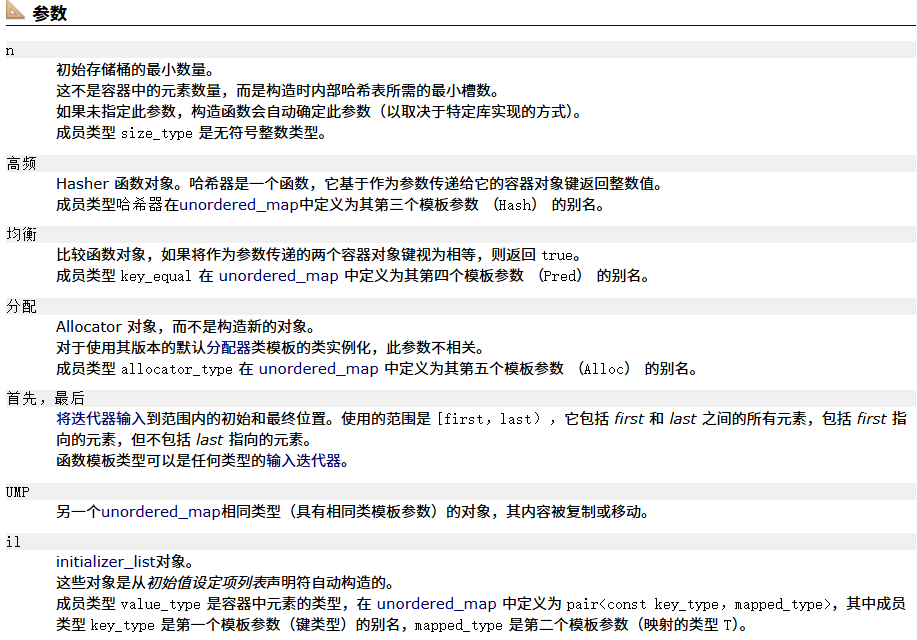Click the text 初始存储桶的最小数量。
This screenshot has height=640, width=917.
click(135, 70)
